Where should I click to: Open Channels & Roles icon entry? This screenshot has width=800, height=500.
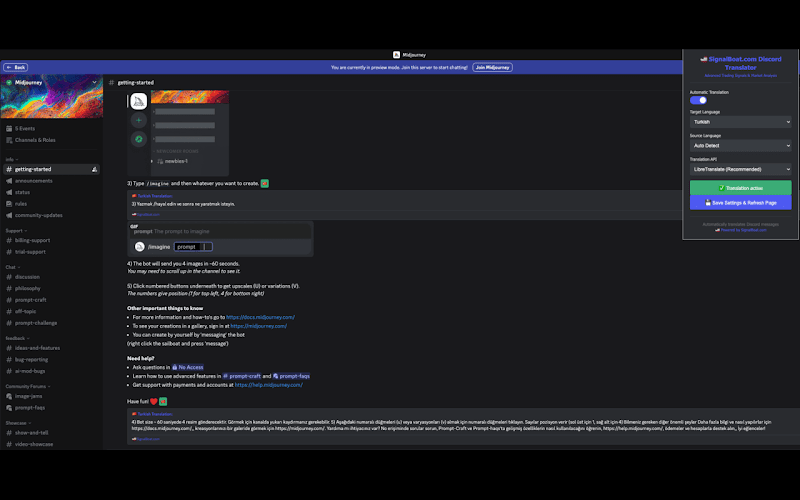[x=9, y=140]
